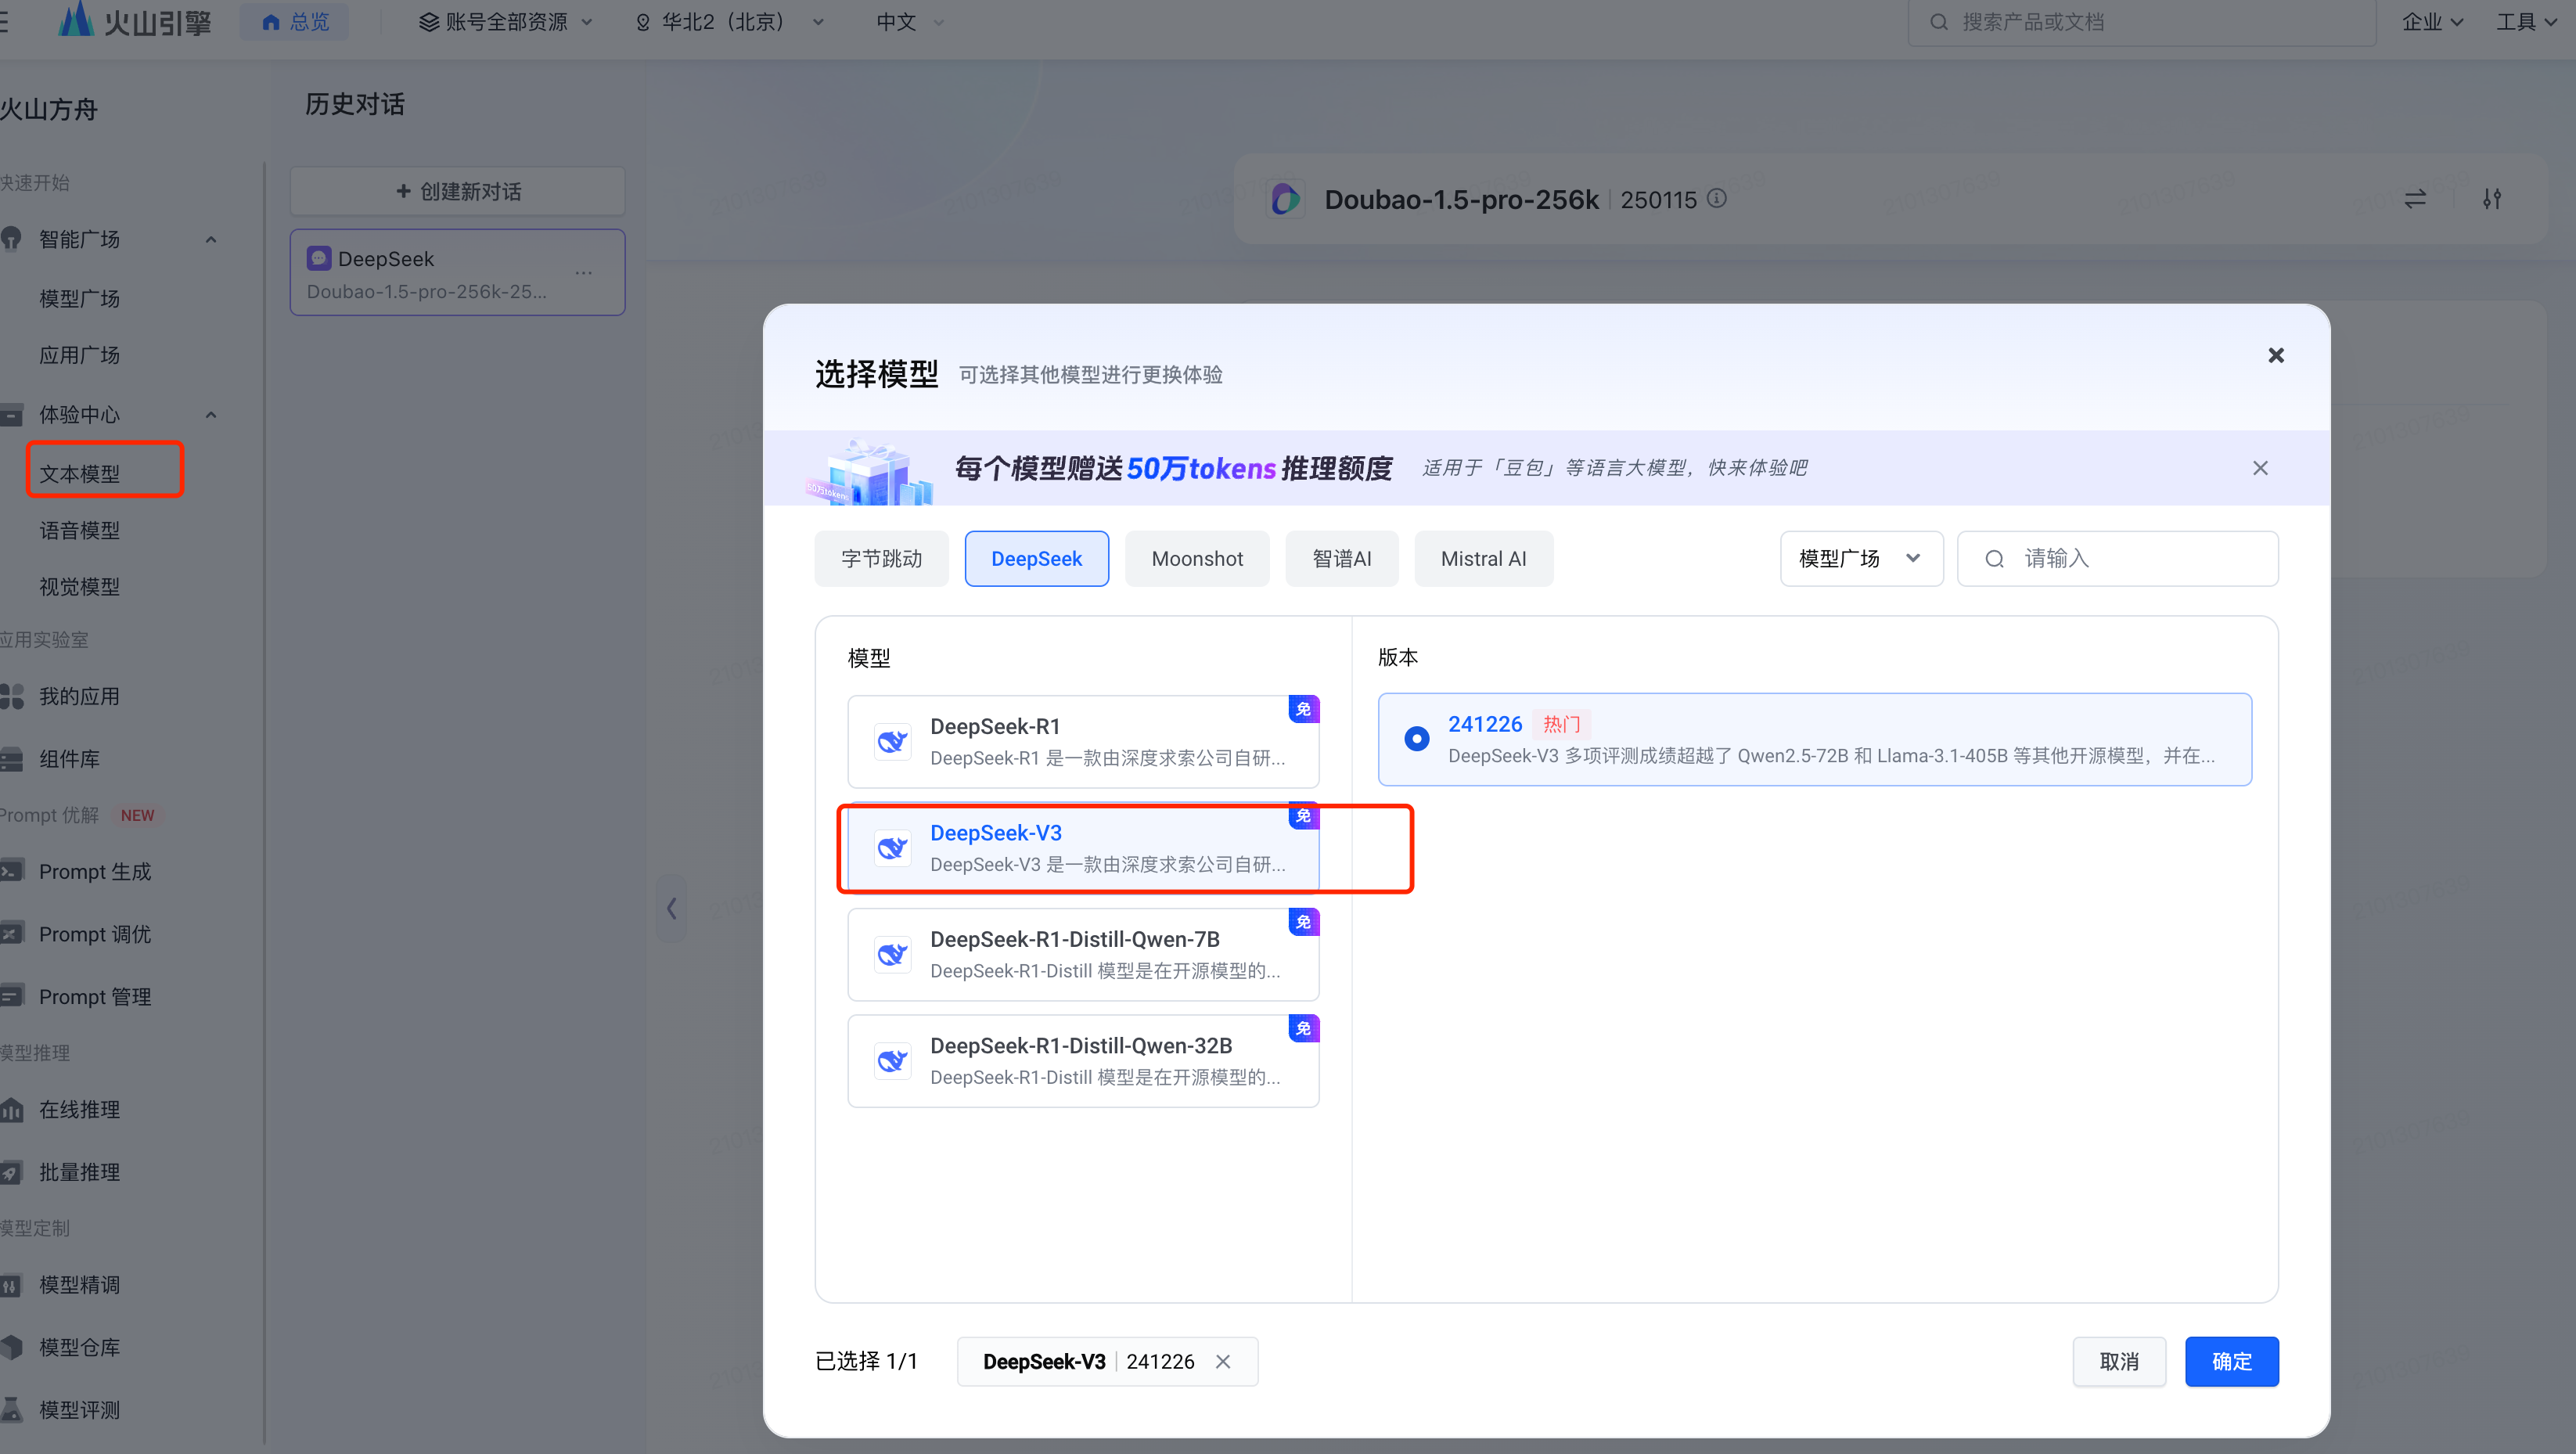Click the DeepSeek tab in model selector
Screen dimensions: 2576x1454
1037,559
